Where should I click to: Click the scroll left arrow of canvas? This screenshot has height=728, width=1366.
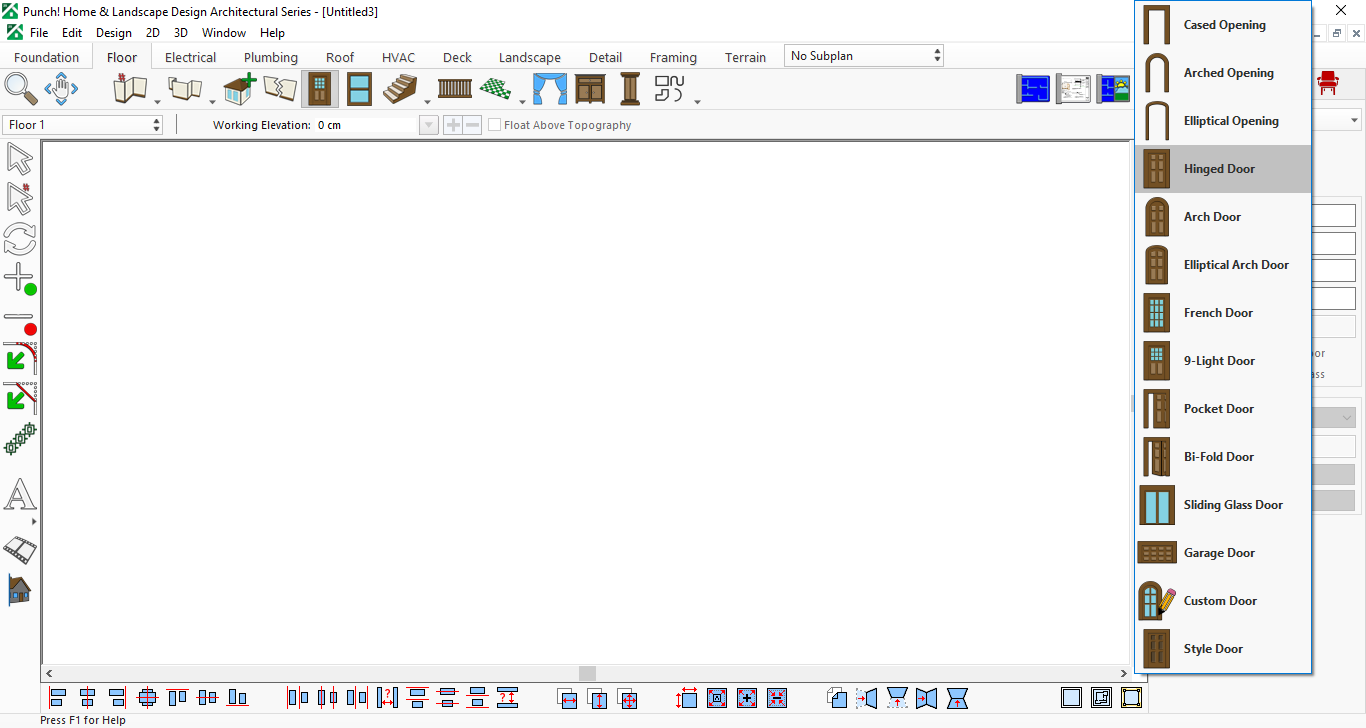pos(50,674)
